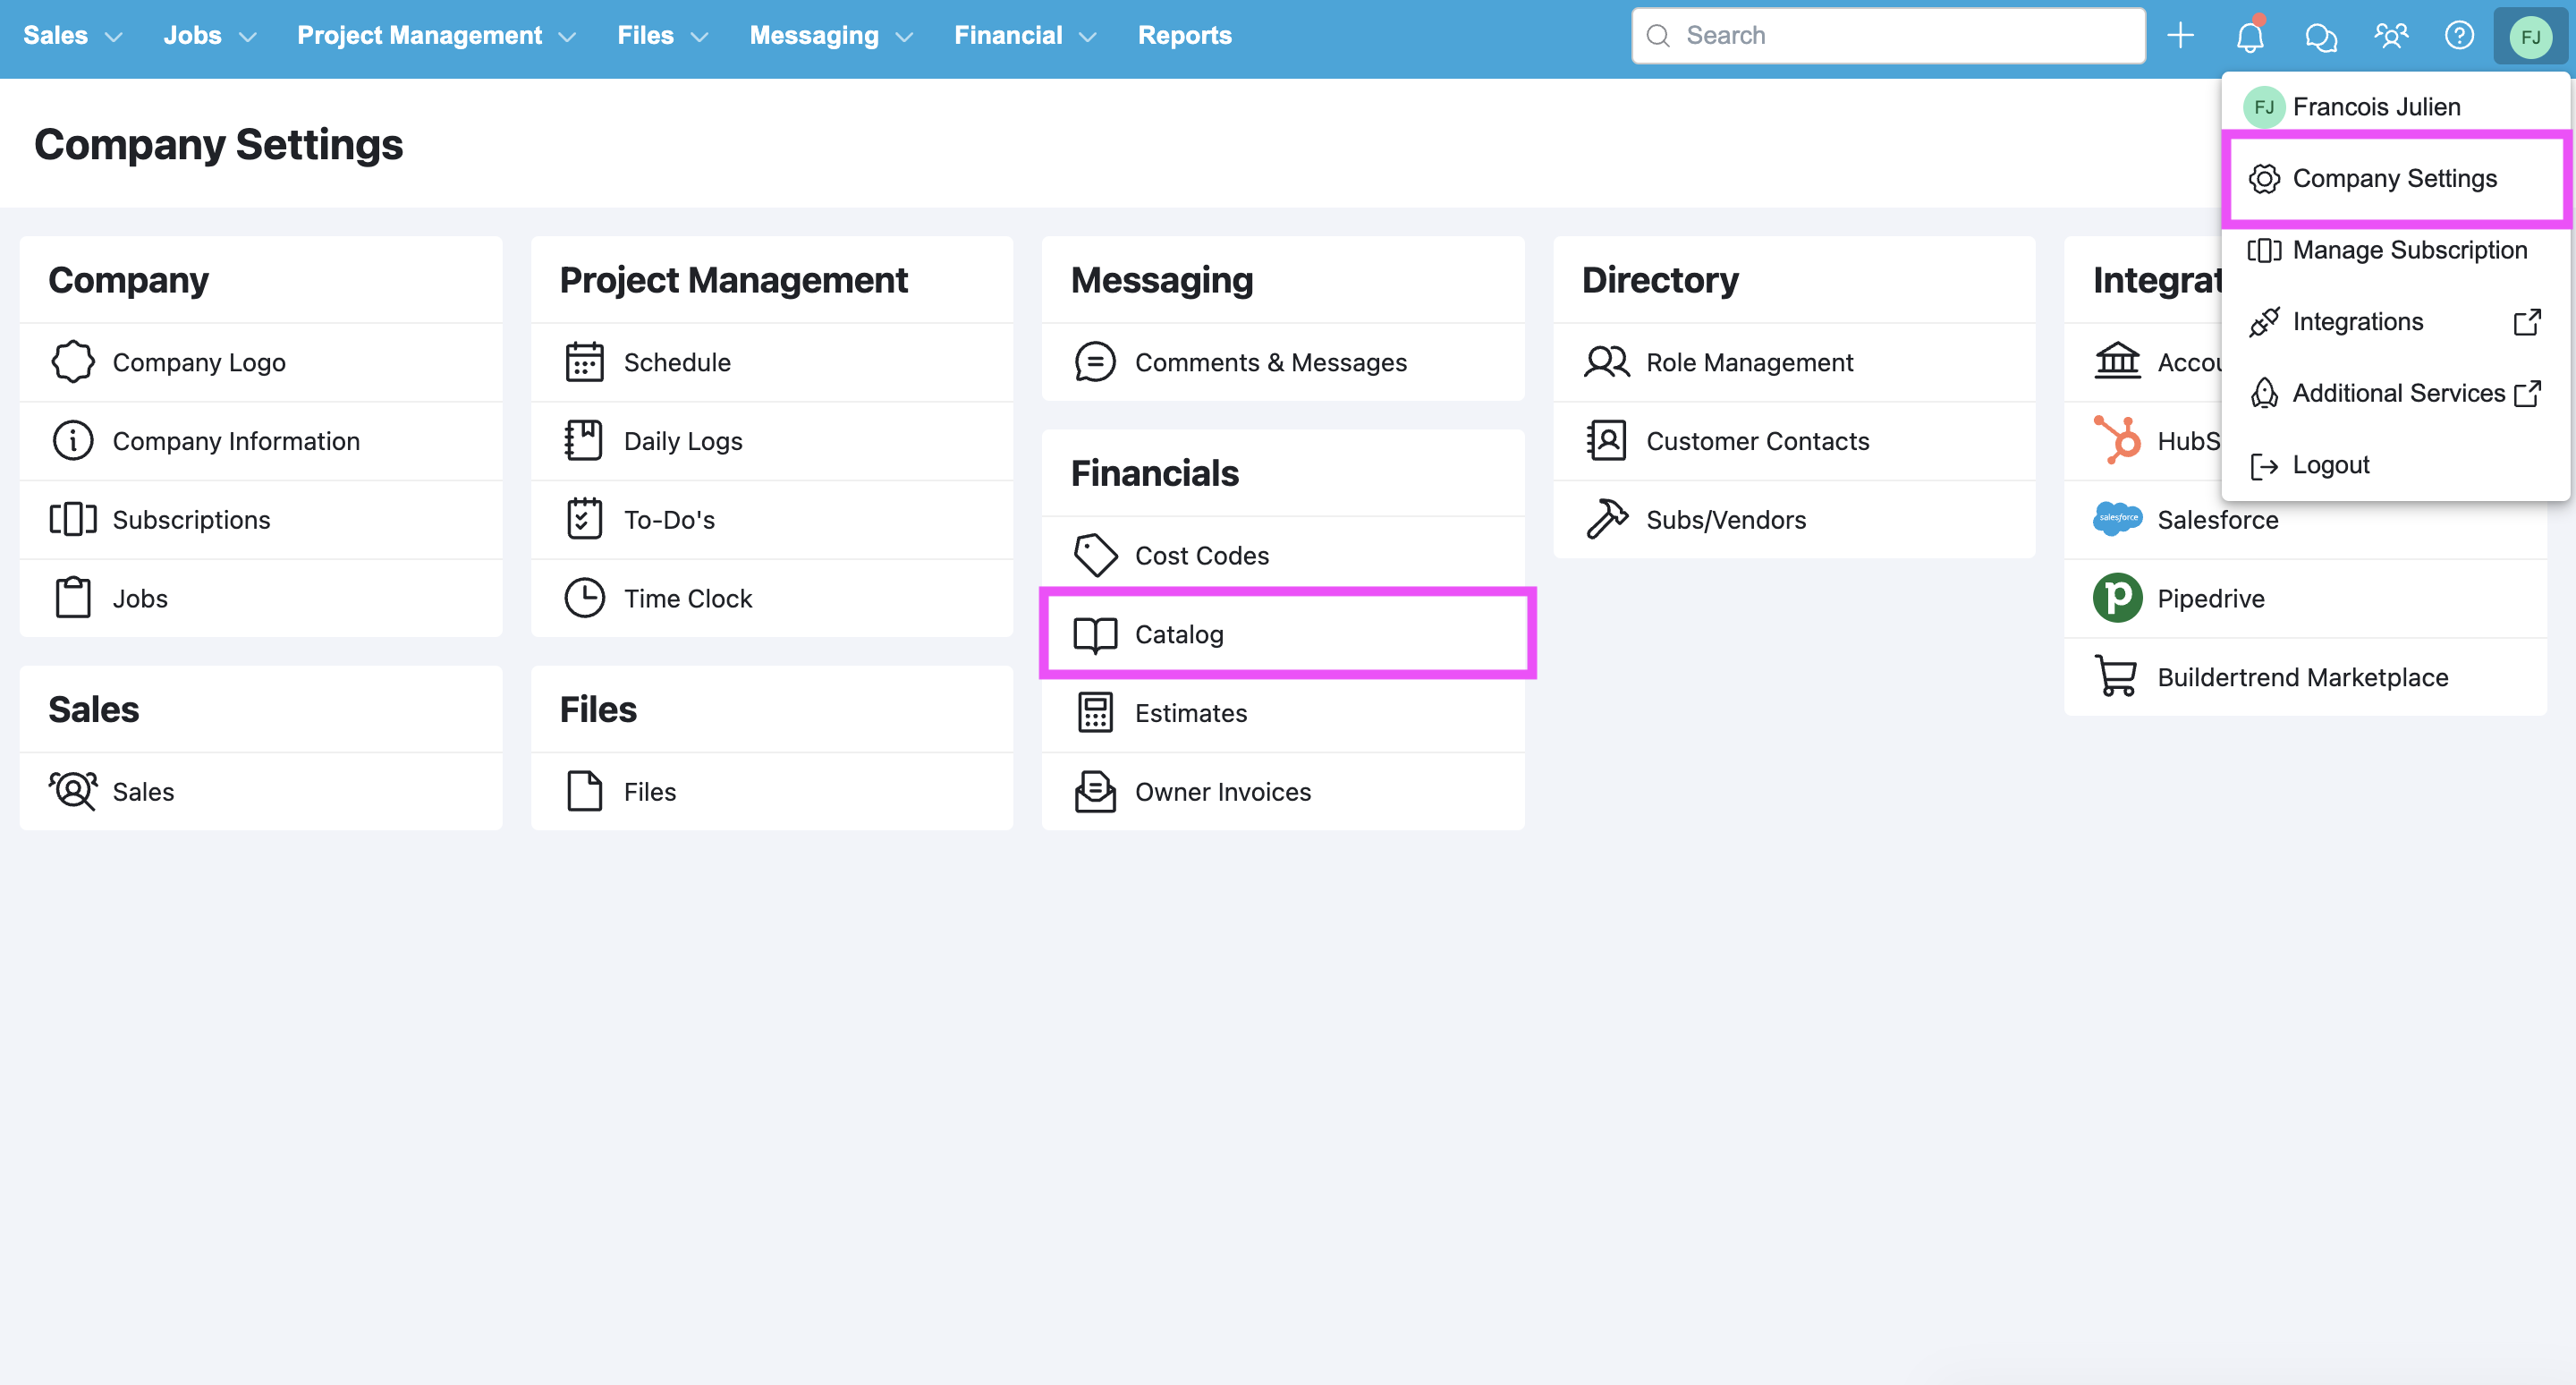Click the FJ user avatar in top bar

coord(2530,37)
